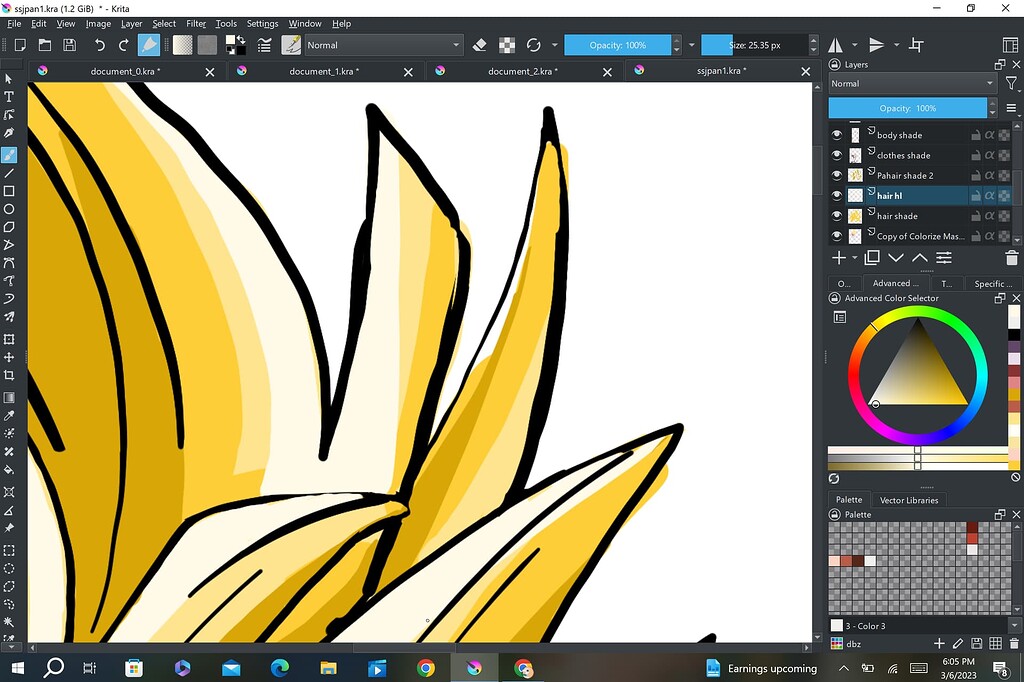Click the layer Opacity slider
The image size is (1024, 682).
907,108
